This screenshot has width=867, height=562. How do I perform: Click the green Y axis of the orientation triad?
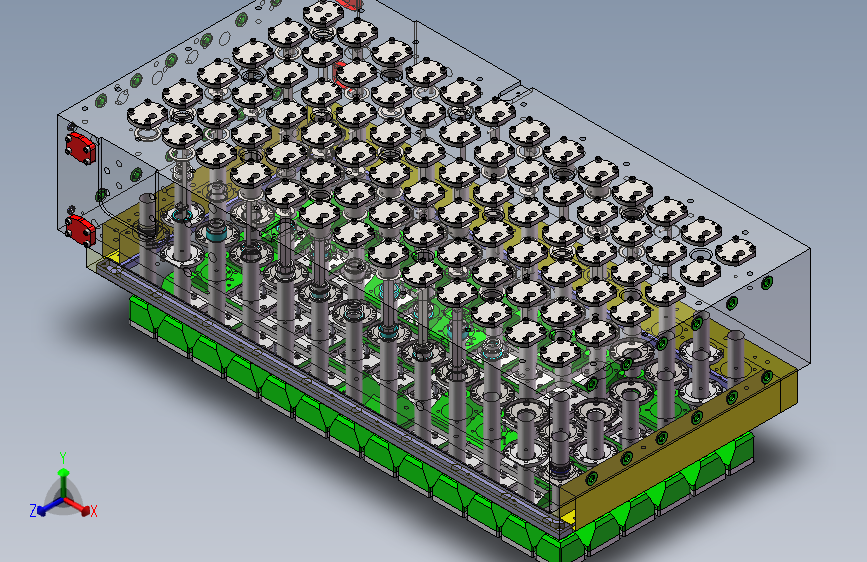(64, 482)
